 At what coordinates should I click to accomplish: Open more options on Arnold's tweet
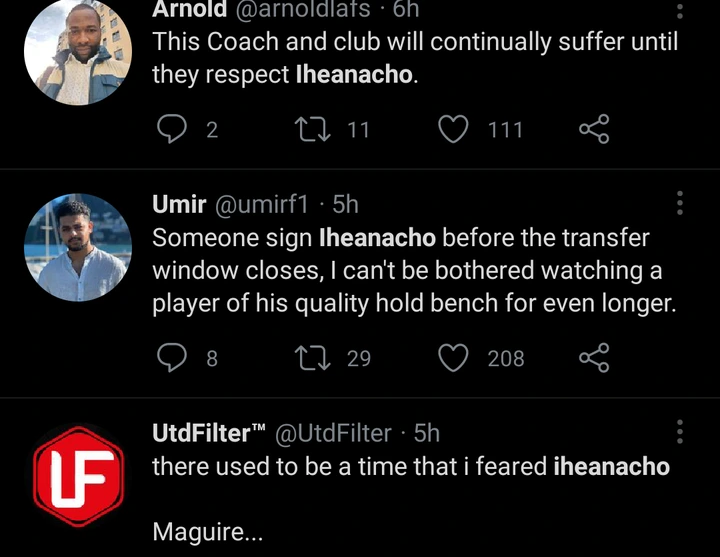[680, 12]
